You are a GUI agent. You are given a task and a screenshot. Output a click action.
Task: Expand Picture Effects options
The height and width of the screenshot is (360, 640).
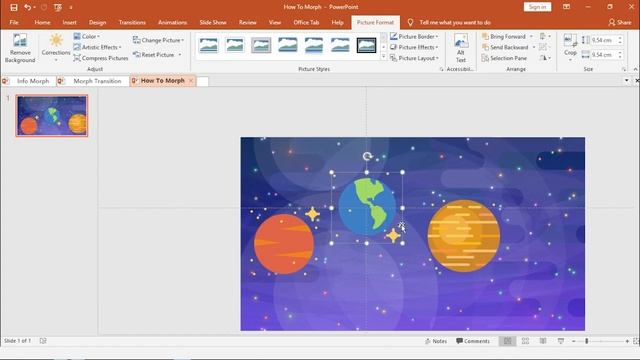[x=414, y=47]
